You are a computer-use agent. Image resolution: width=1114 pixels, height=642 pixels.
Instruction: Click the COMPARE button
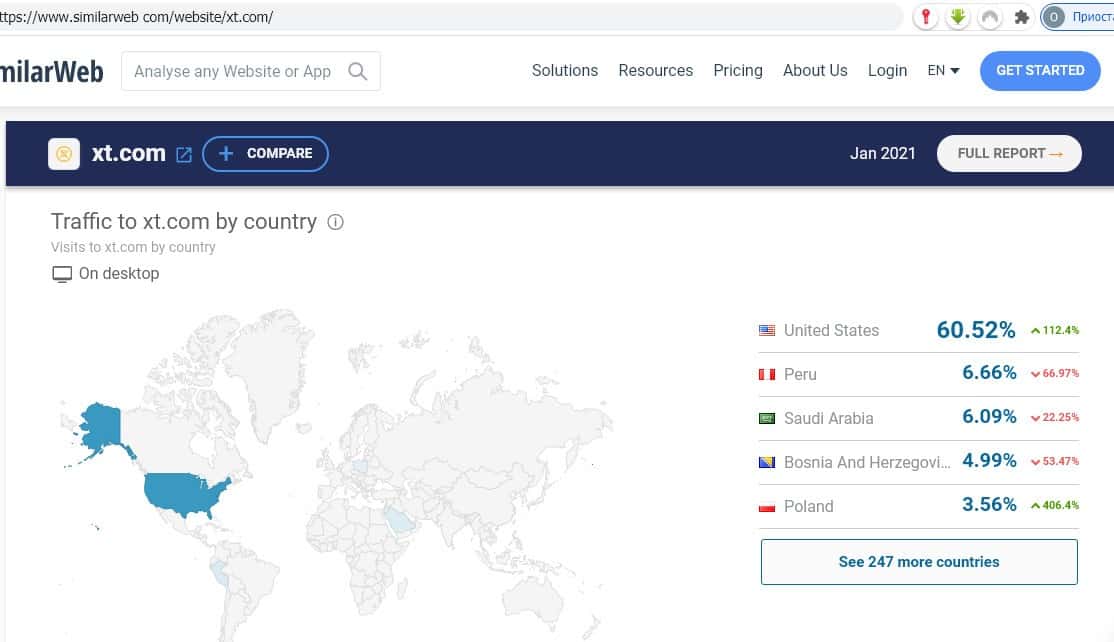click(x=265, y=154)
